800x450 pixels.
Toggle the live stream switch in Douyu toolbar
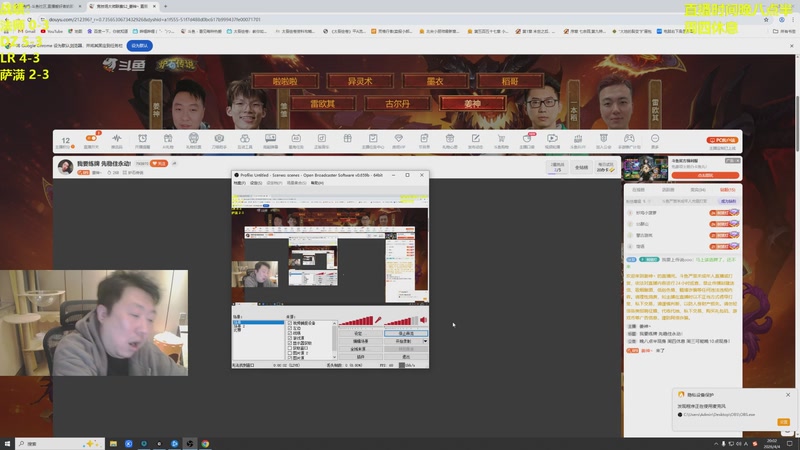click(x=91, y=138)
